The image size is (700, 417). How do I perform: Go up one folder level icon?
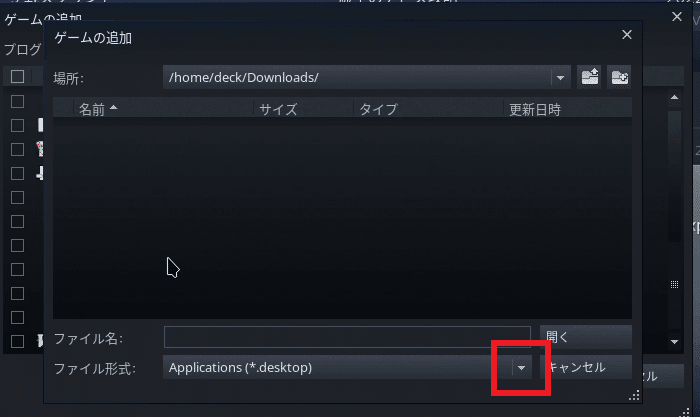point(589,77)
